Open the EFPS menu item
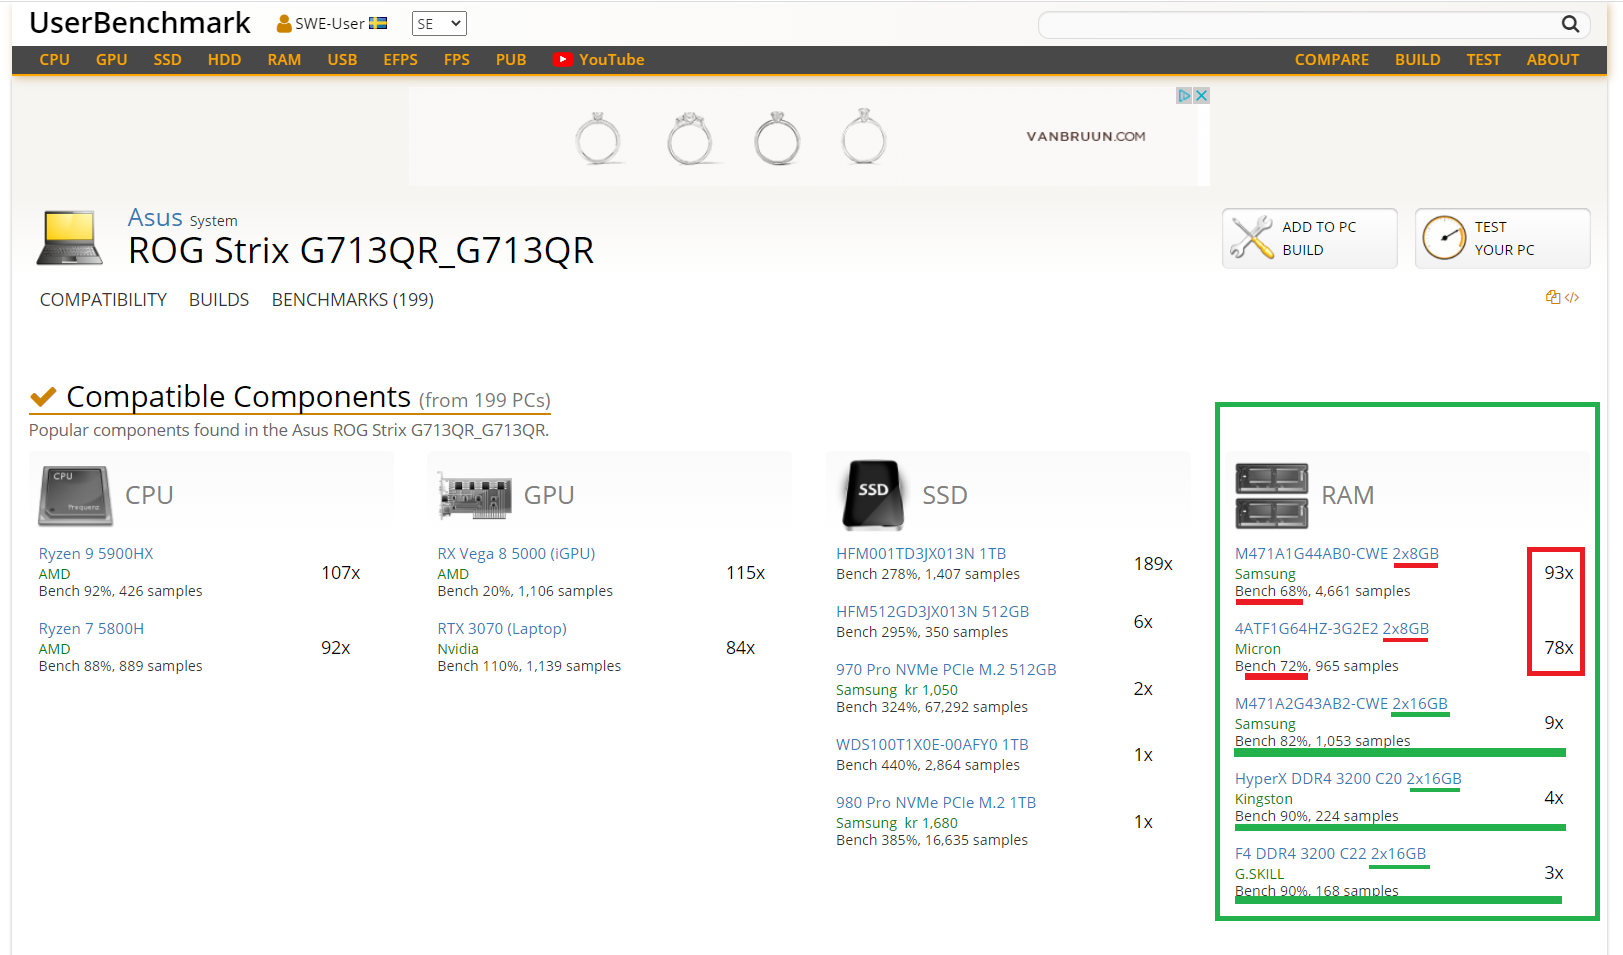This screenshot has height=955, width=1623. coord(401,60)
